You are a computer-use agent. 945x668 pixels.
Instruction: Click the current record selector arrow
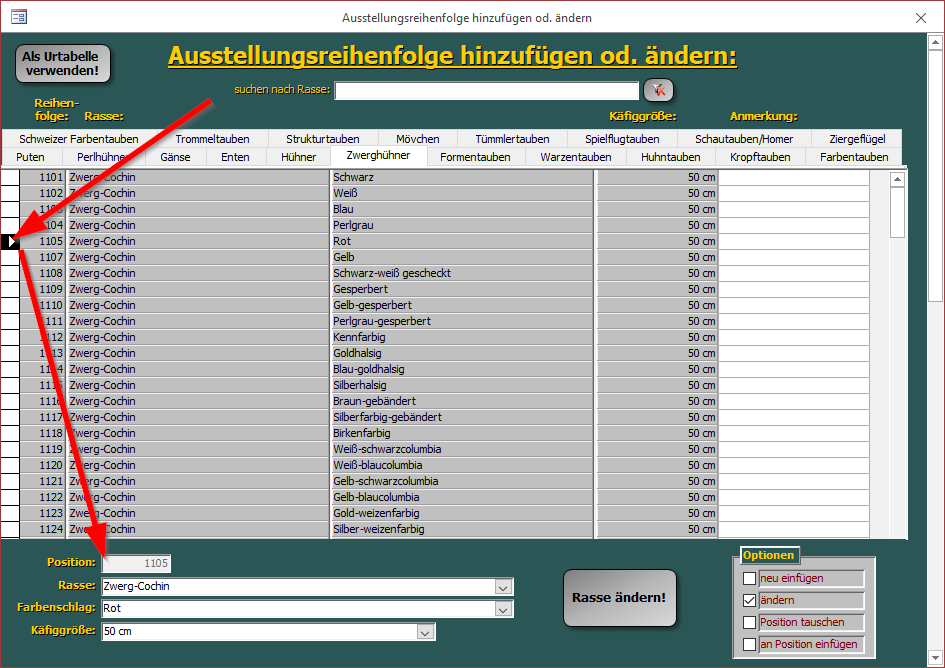click(11, 241)
